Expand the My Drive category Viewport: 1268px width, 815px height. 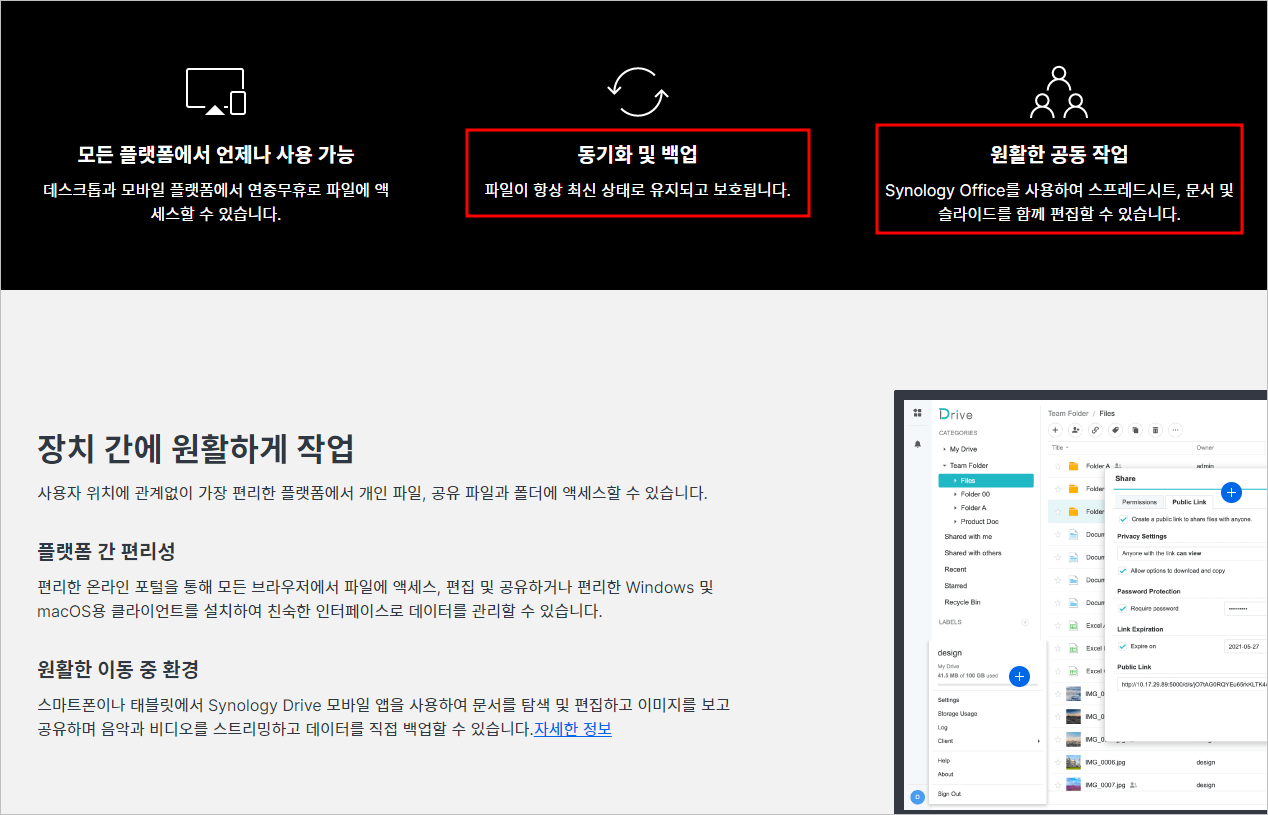pyautogui.click(x=944, y=449)
